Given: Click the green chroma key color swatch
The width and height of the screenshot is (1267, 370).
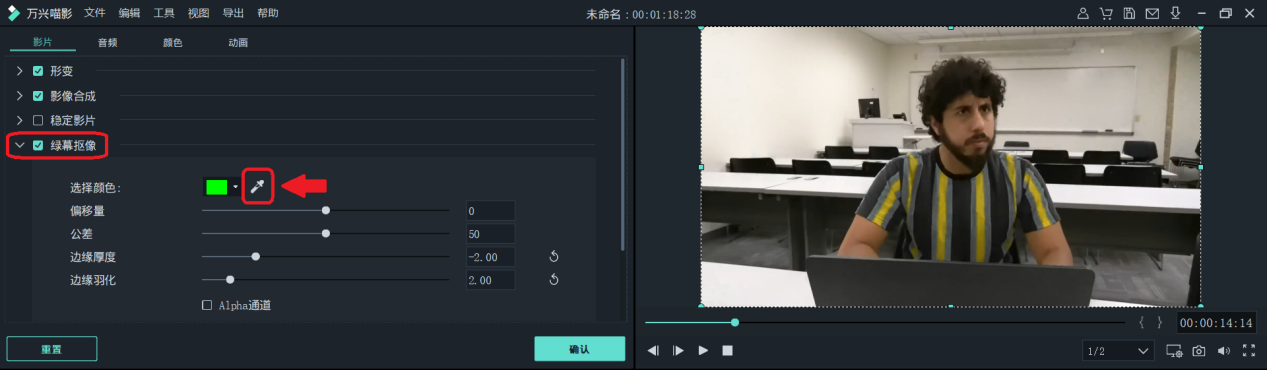Looking at the screenshot, I should click(216, 187).
